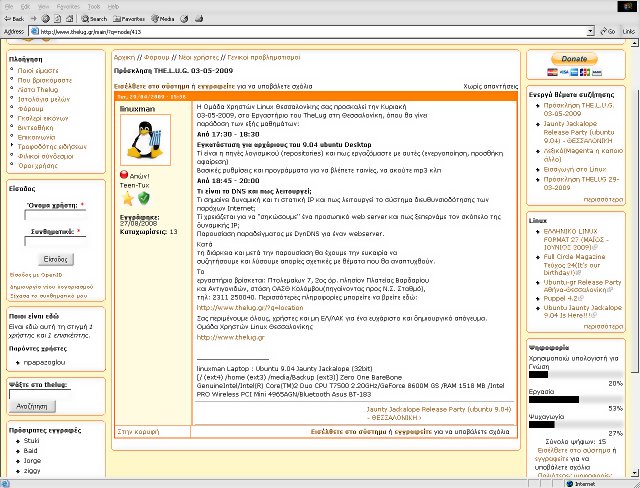Click the gold star badge icon
Screen dimensions: 640x488
[x=127, y=198]
